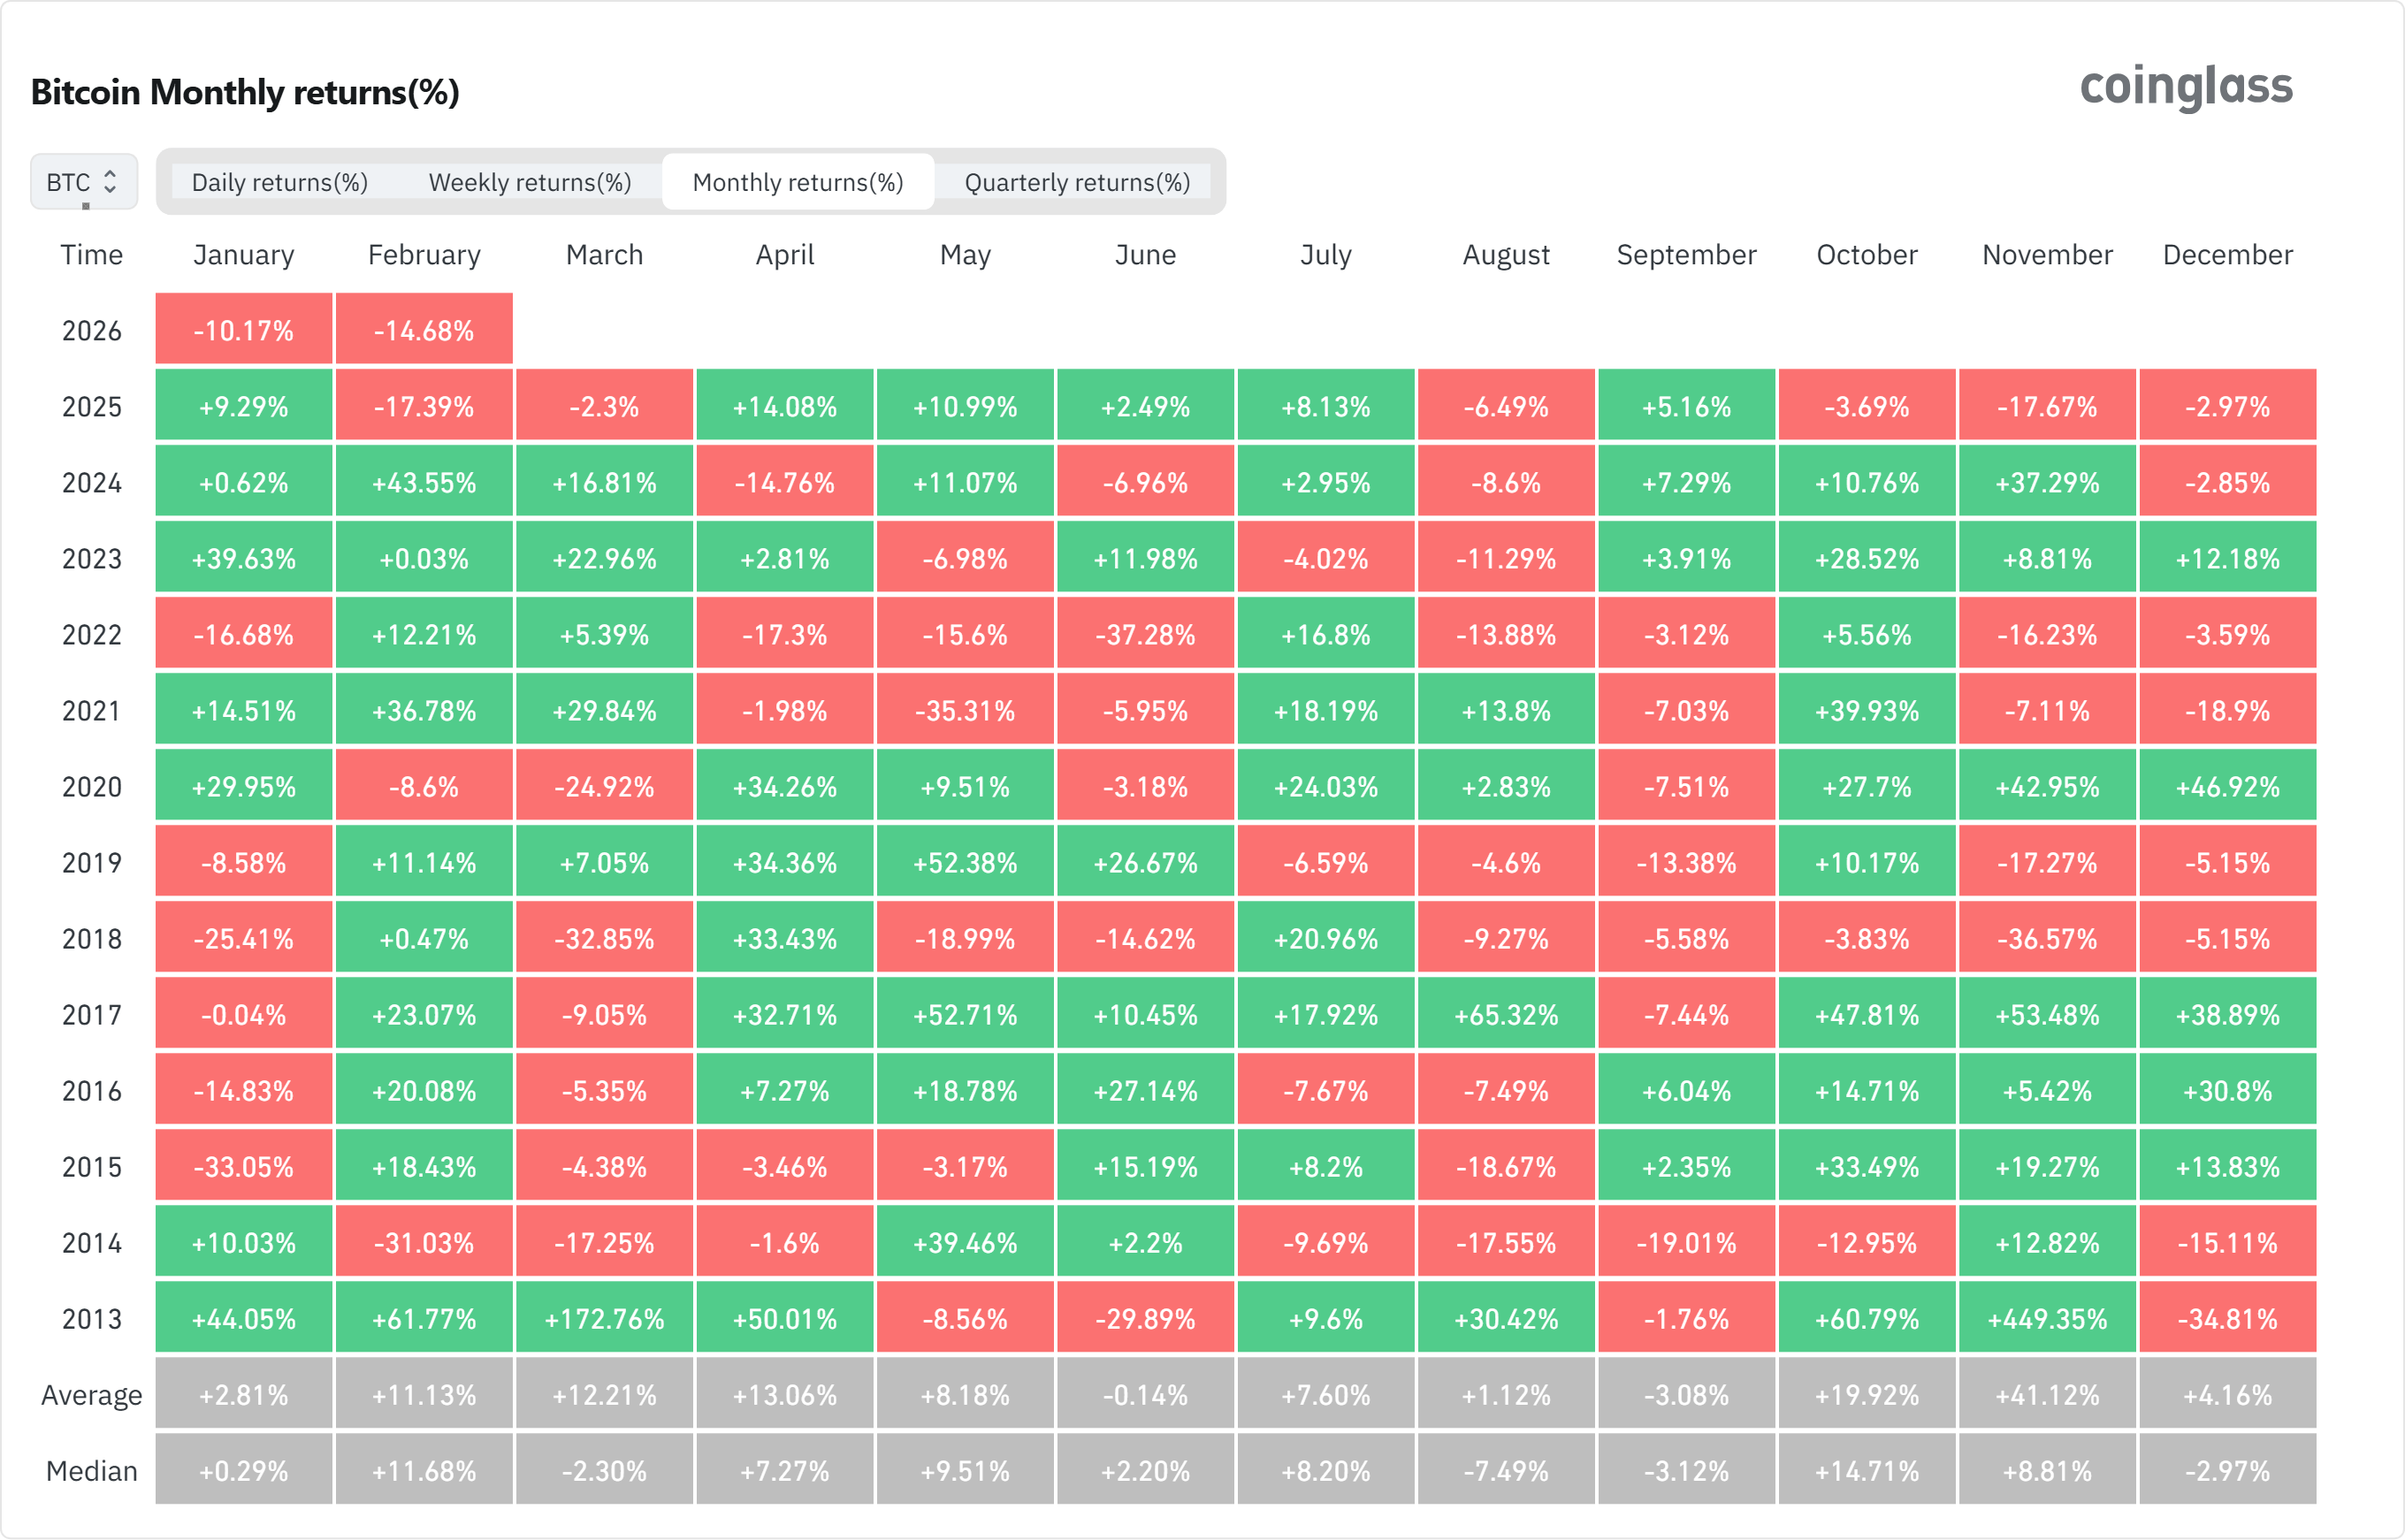
Task: Select the 2013 November cell +449.35%
Action: pos(2047,1319)
